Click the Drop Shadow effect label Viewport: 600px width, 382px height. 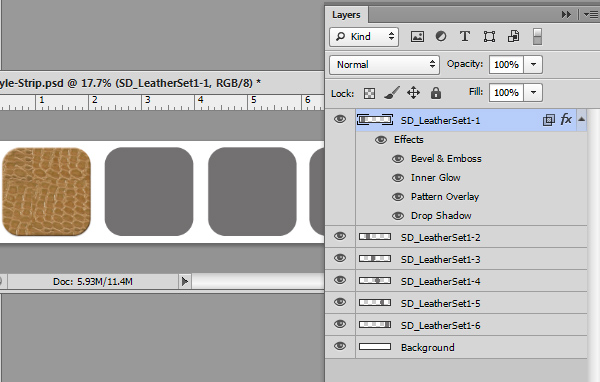pos(441,215)
